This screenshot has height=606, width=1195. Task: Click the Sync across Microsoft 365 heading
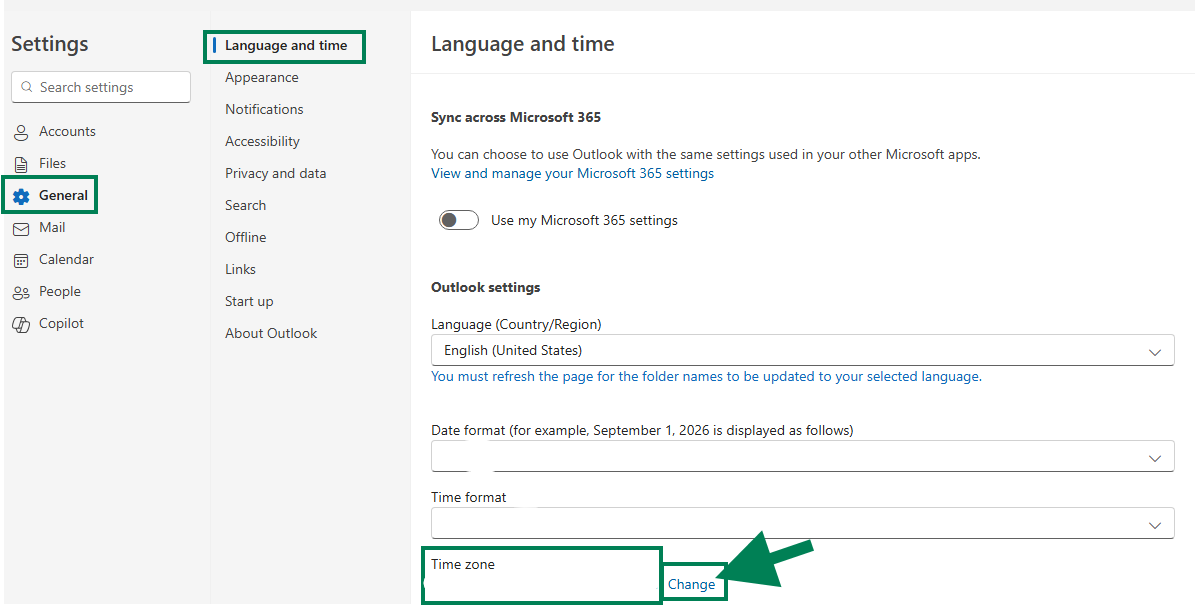pyautogui.click(x=516, y=117)
